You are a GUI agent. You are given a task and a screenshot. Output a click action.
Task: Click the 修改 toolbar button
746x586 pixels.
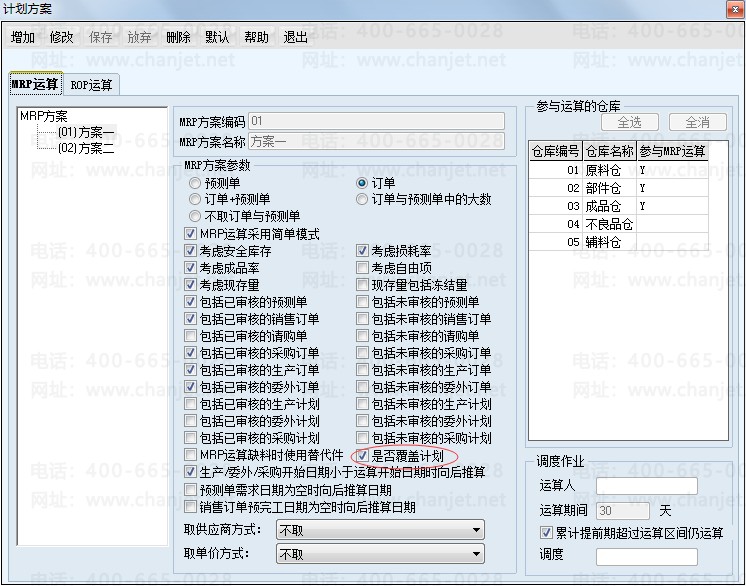(x=62, y=37)
